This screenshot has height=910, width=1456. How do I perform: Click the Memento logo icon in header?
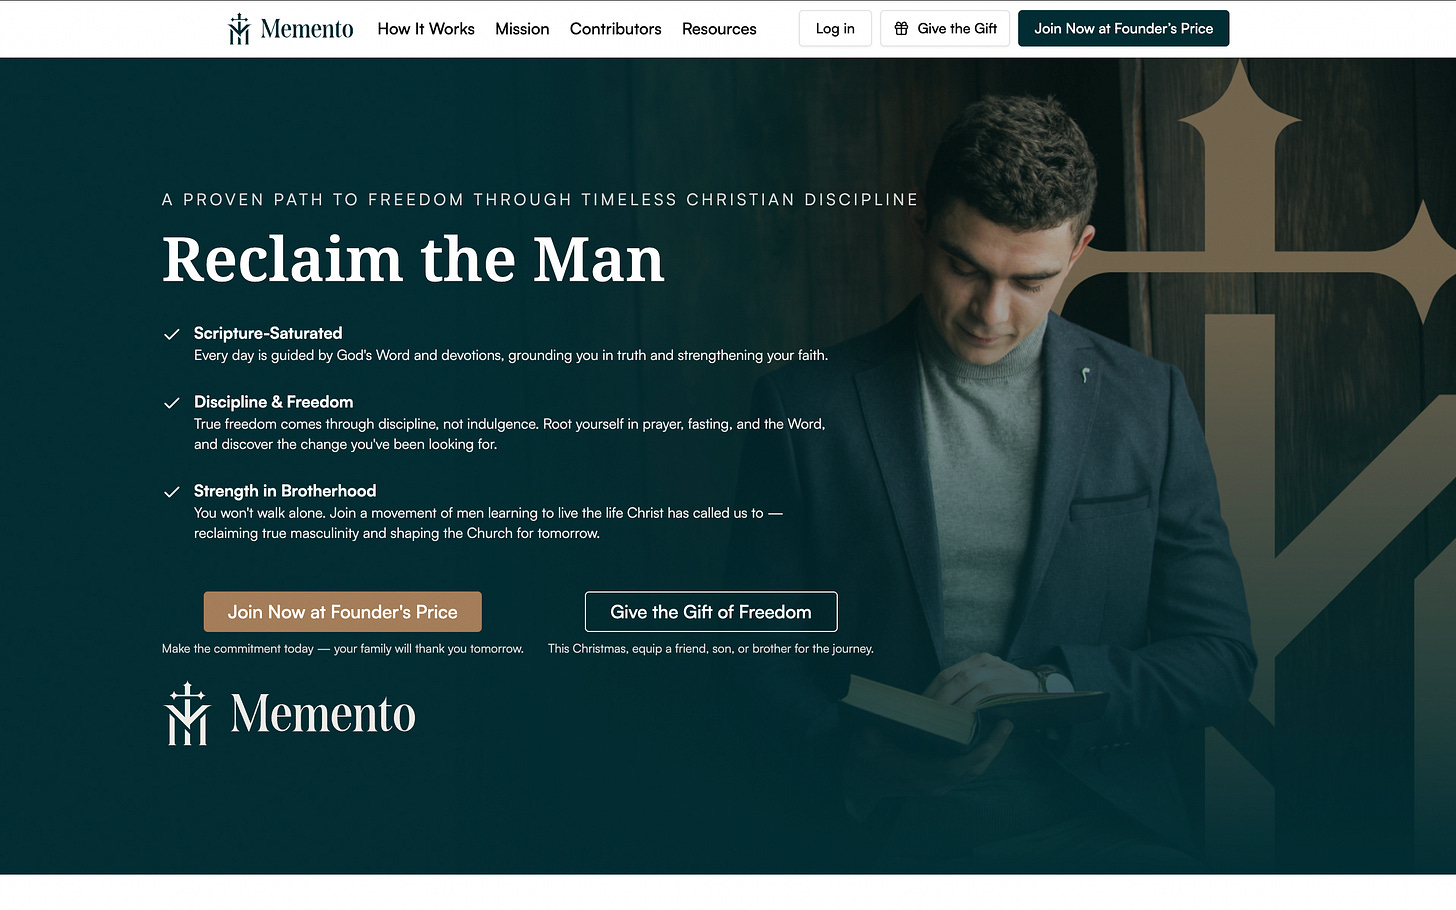(x=239, y=29)
